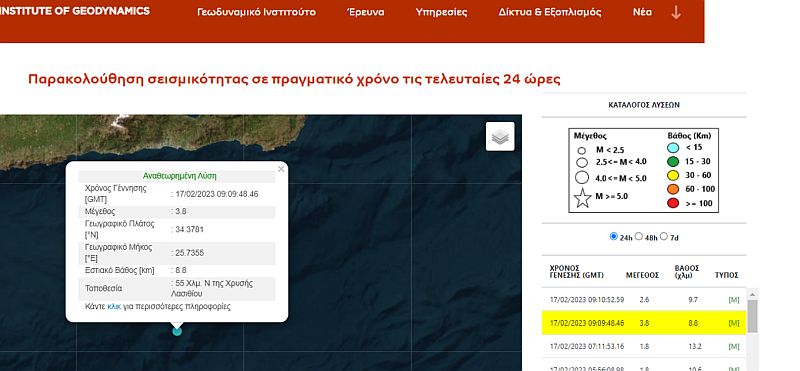
Task: Select the 48h time range radio
Action: tap(638, 236)
